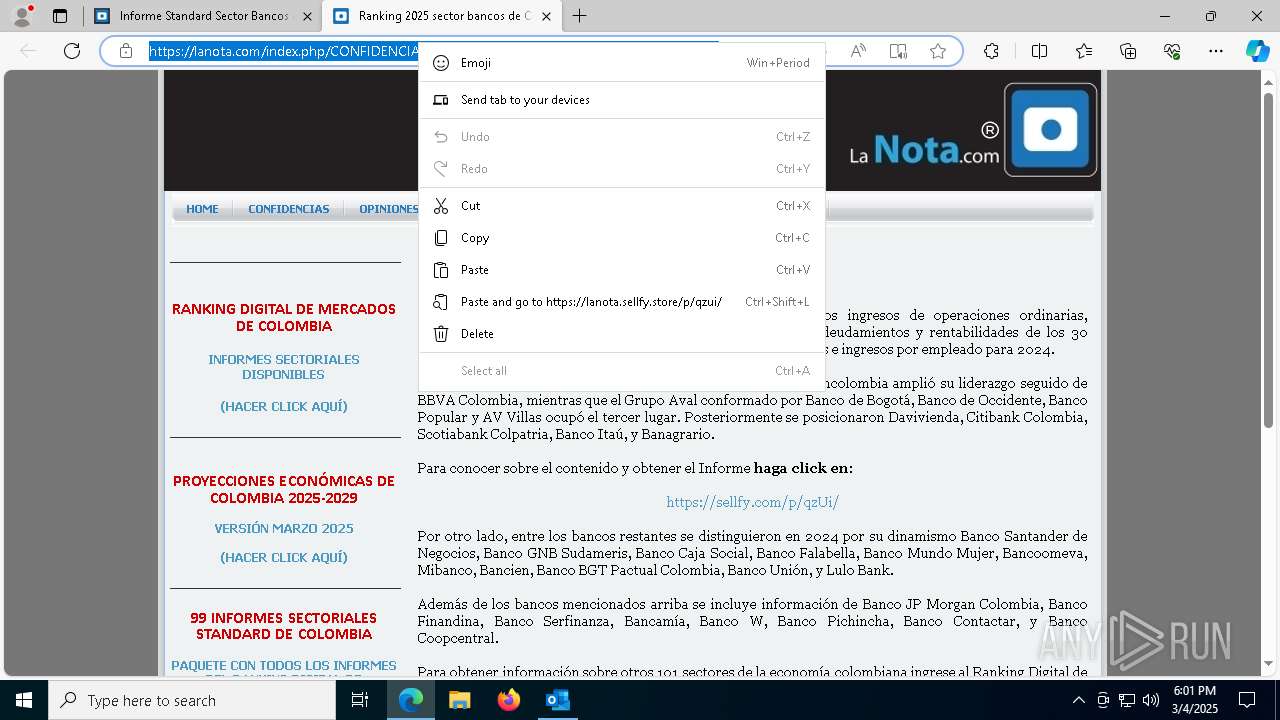Click the Read aloud icon
Viewport: 1280px width, 720px height.
pos(858,51)
